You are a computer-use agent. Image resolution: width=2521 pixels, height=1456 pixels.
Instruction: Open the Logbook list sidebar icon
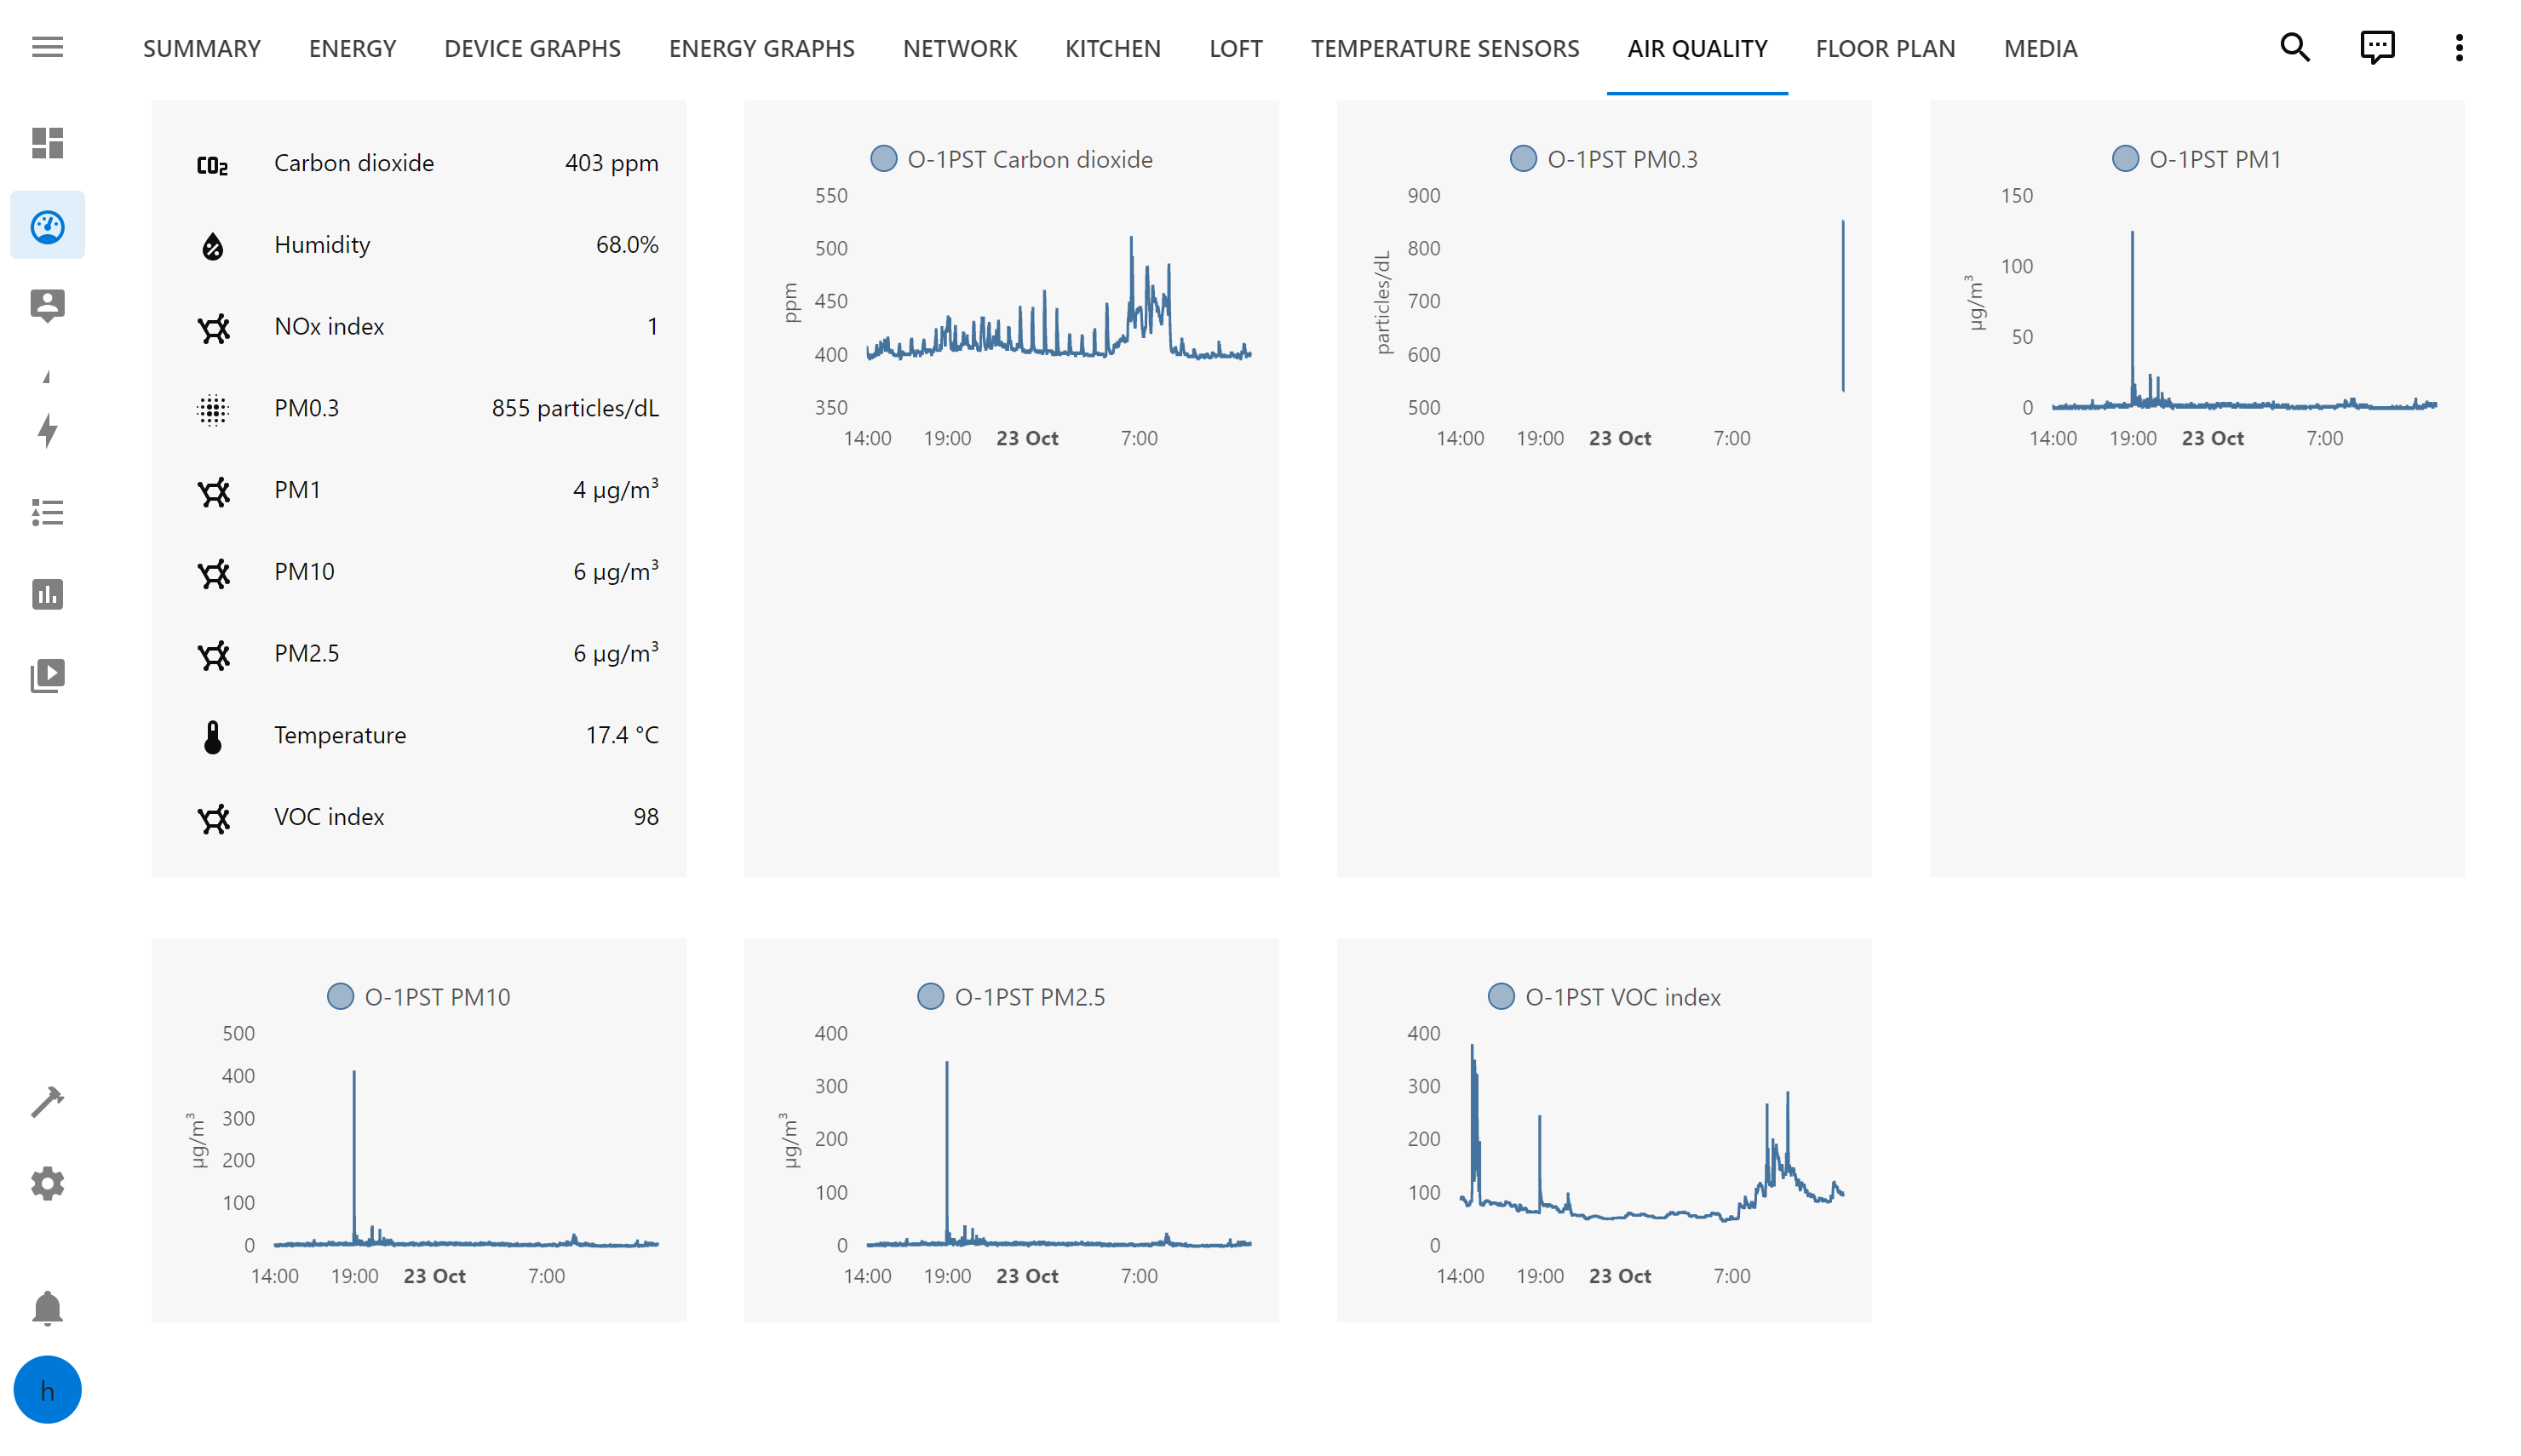47,513
